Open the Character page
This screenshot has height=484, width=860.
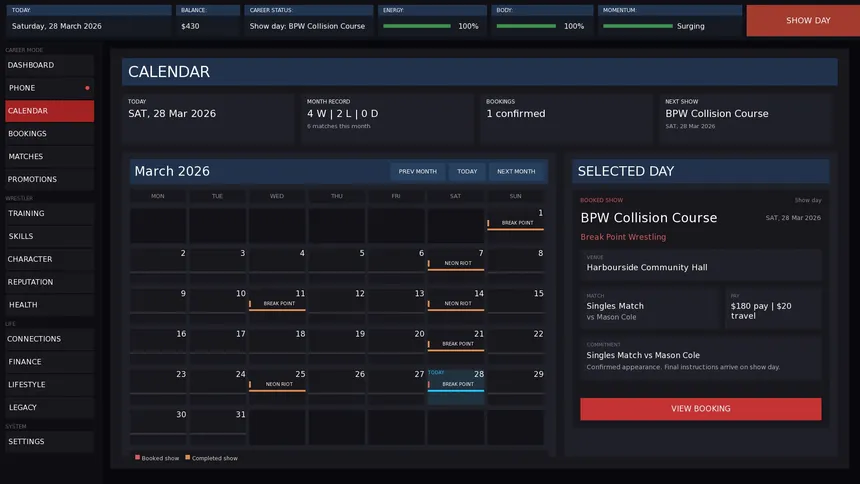coord(49,259)
